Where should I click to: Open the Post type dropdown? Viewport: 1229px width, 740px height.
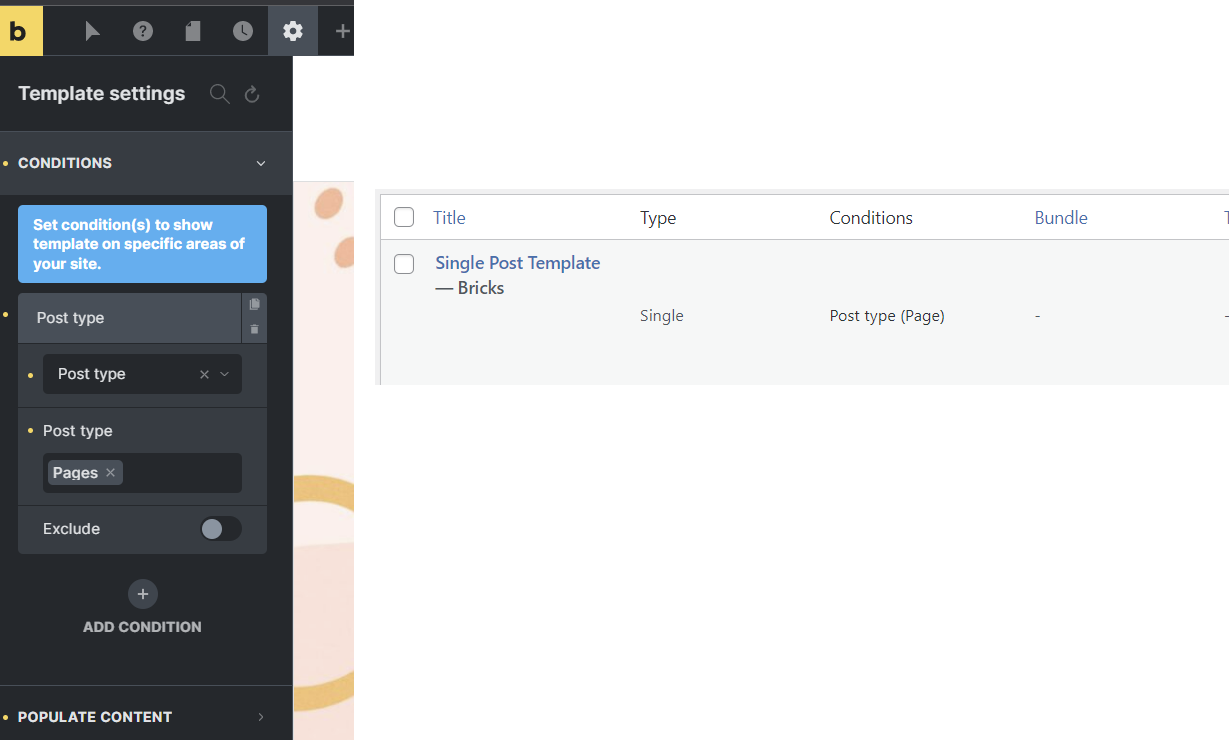pyautogui.click(x=224, y=374)
